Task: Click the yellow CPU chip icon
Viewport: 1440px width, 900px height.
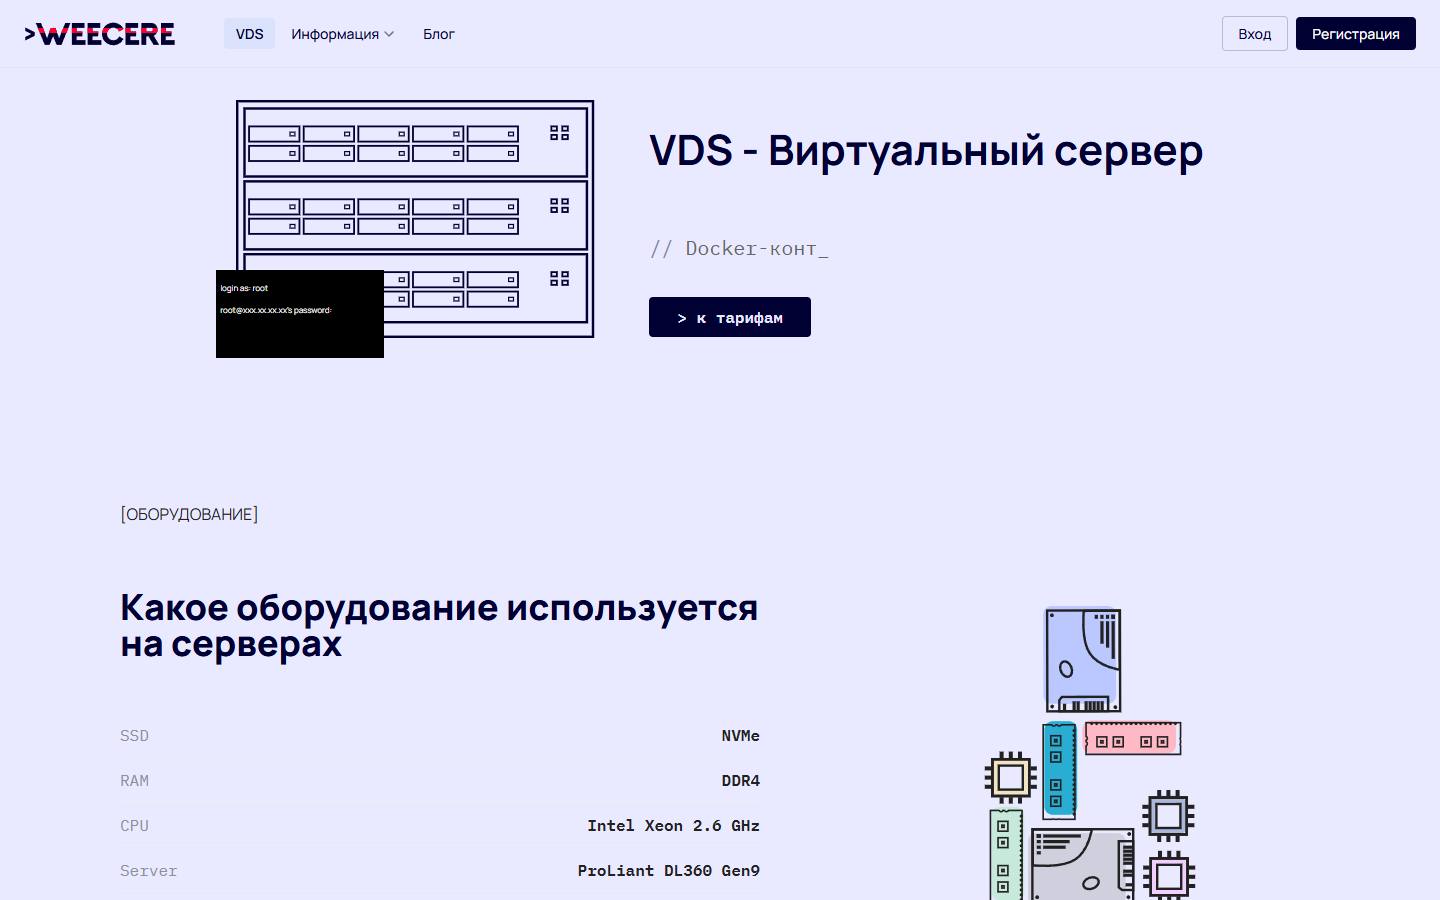Action: pyautogui.click(x=1010, y=777)
